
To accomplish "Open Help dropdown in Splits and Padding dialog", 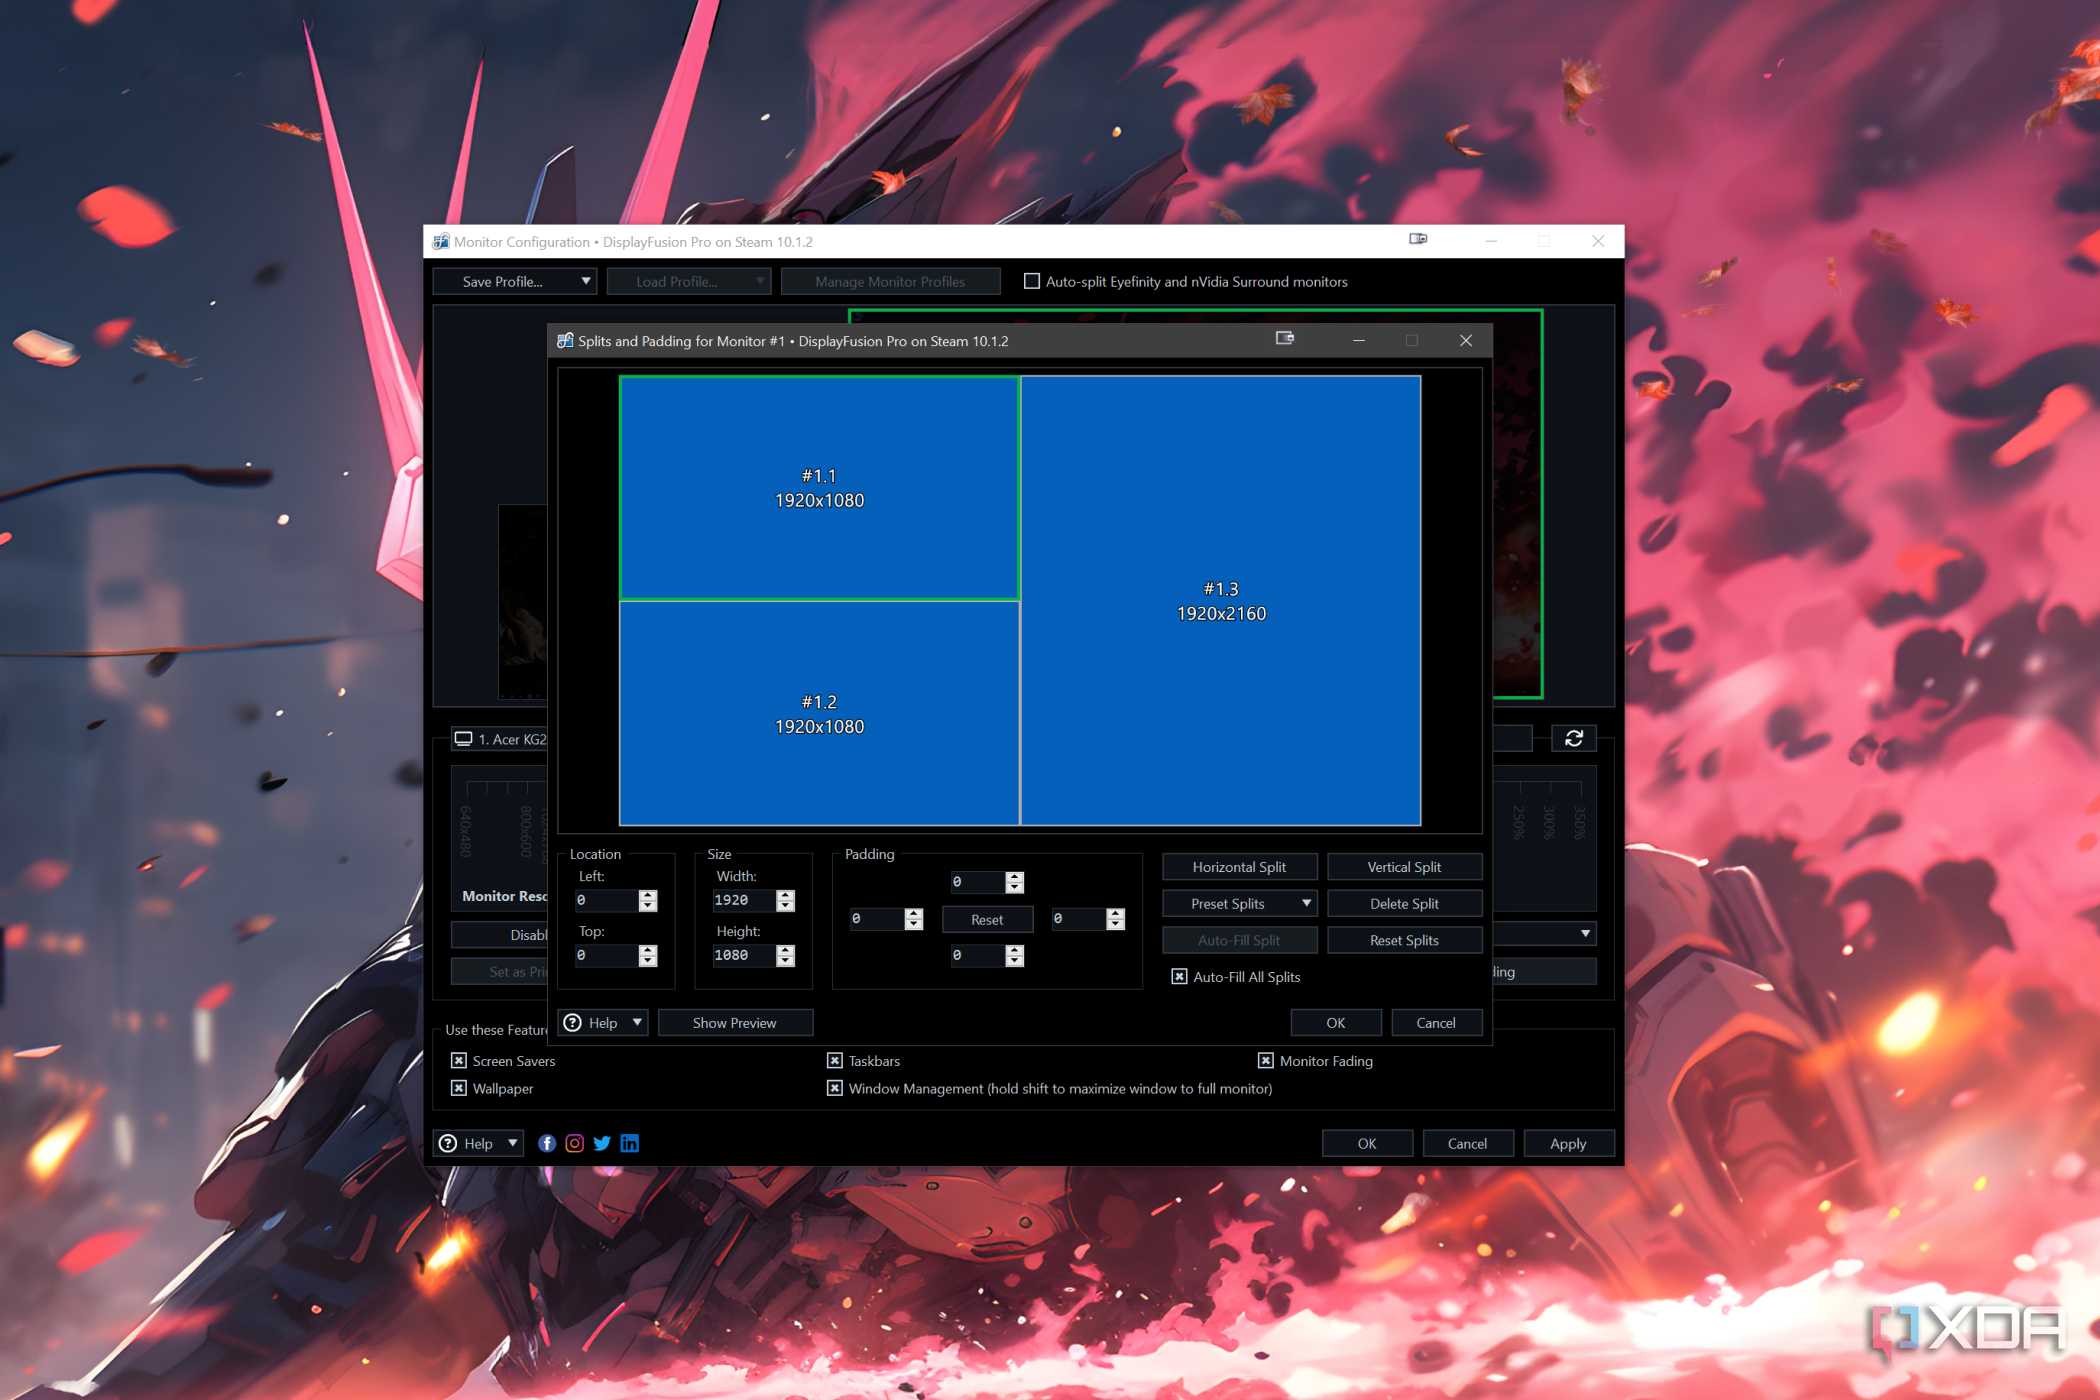I will pyautogui.click(x=603, y=1023).
